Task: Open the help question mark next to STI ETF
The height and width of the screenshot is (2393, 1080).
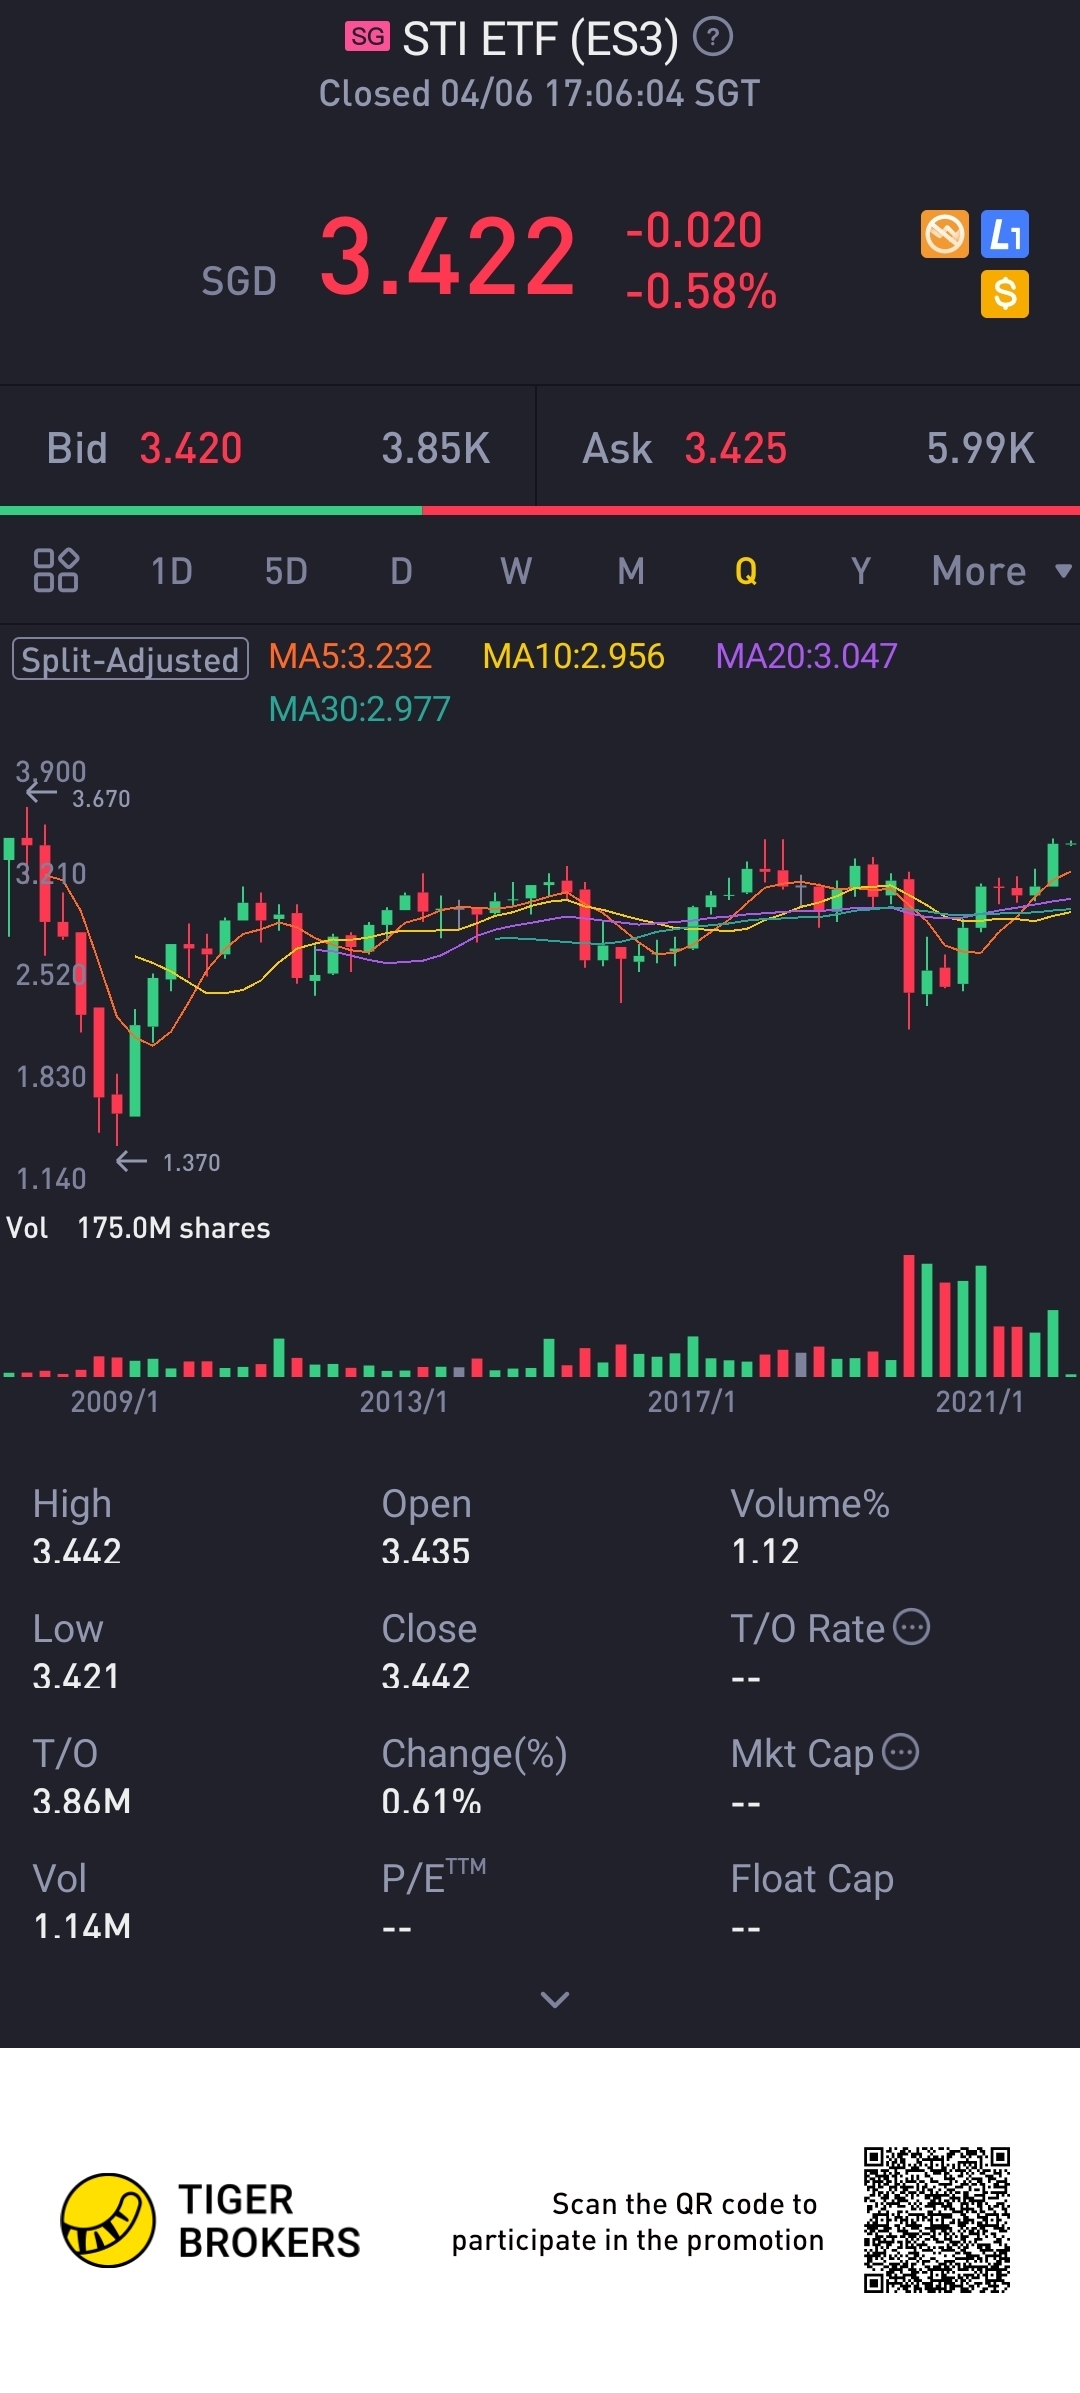Action: point(712,38)
